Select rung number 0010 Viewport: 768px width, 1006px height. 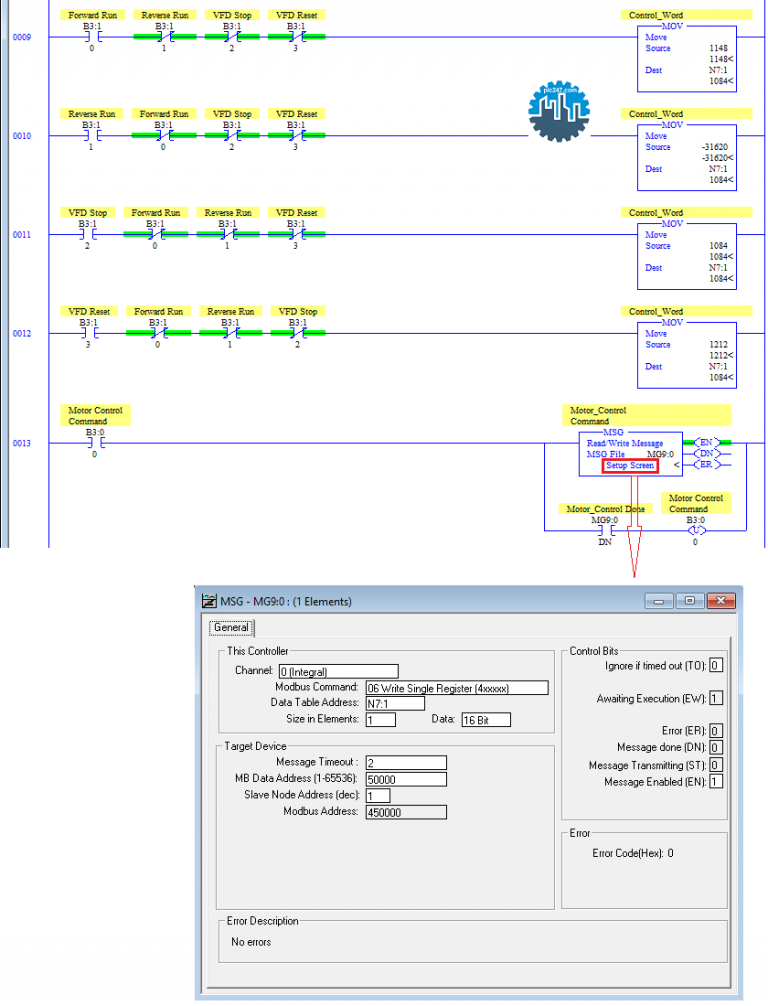pos(22,136)
